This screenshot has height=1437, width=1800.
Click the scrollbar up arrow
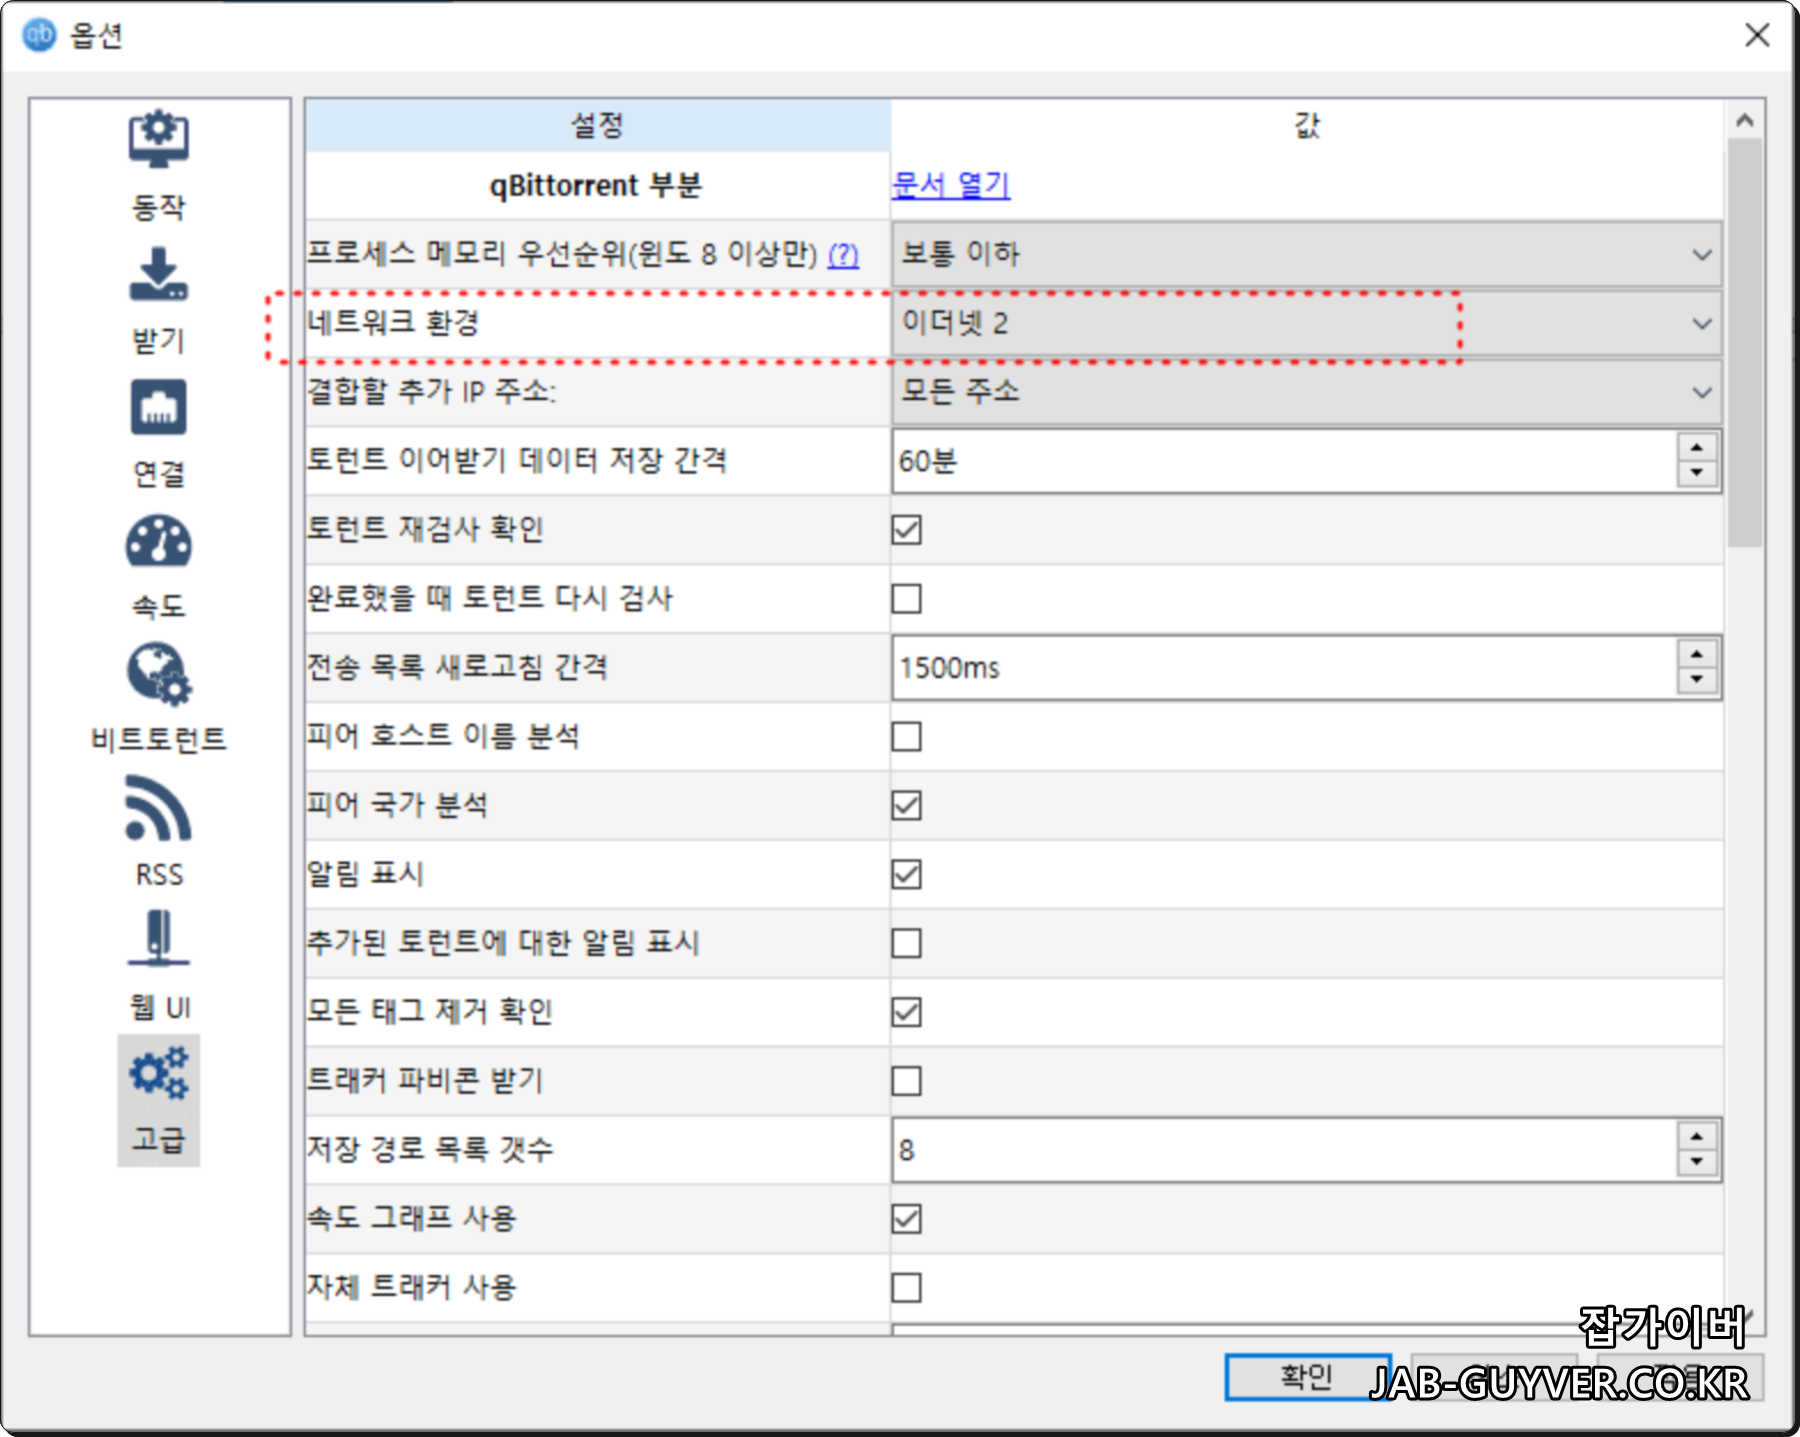(1745, 120)
